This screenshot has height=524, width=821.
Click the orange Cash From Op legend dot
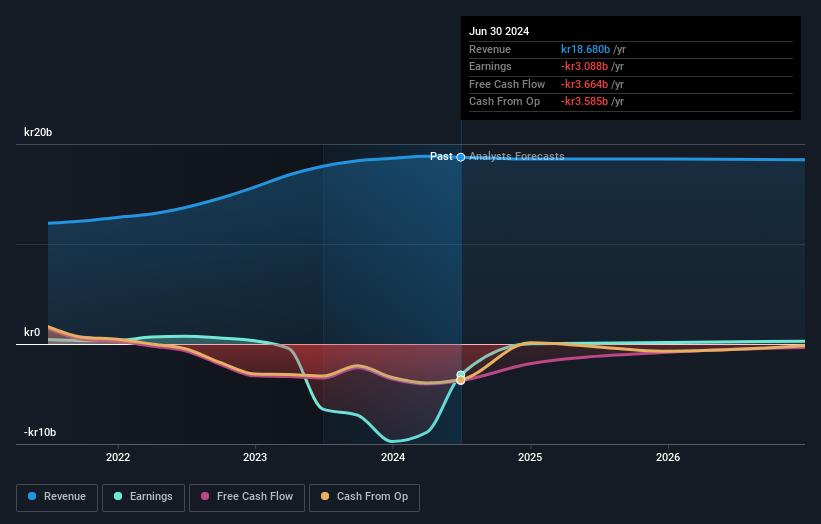point(325,496)
